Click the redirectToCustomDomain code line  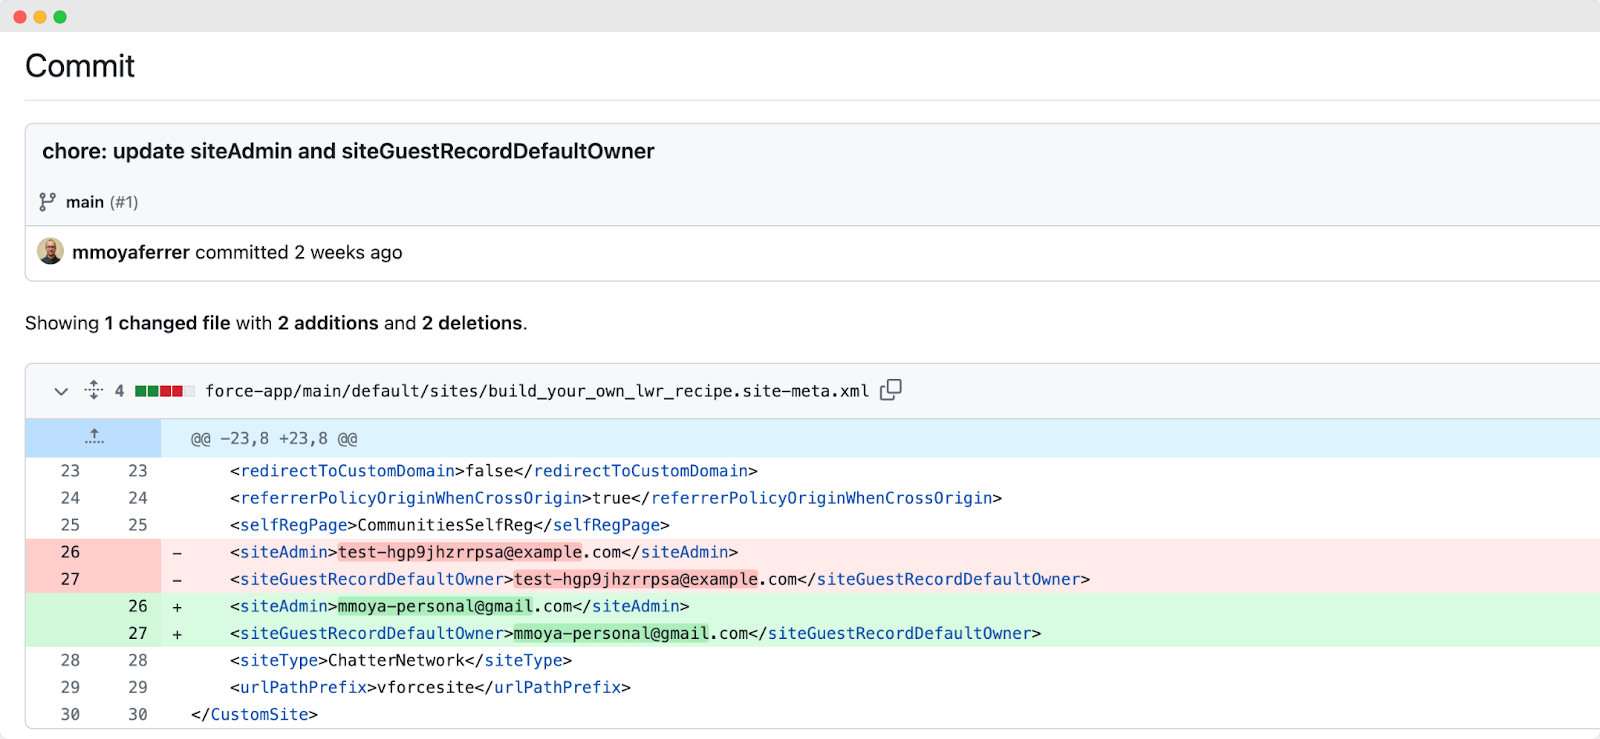point(494,471)
